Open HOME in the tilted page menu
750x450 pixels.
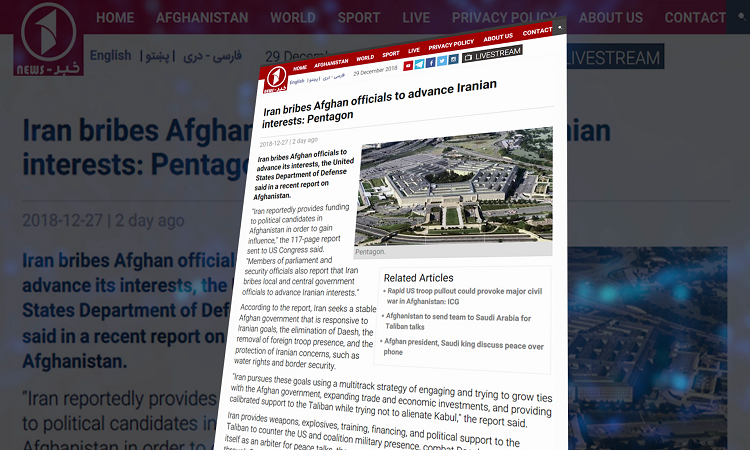(x=299, y=68)
